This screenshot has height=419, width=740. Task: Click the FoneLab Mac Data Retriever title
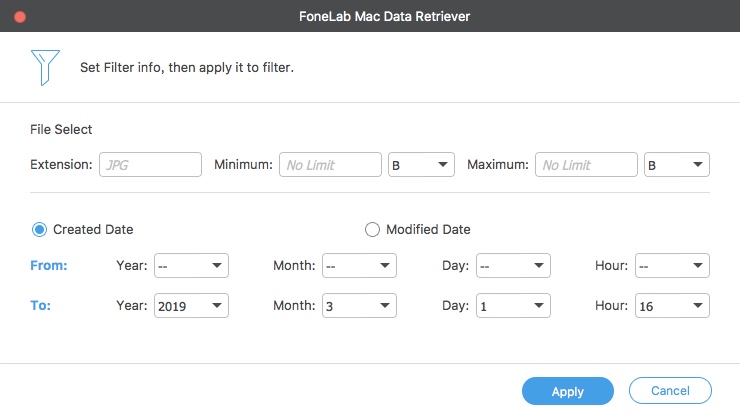point(384,17)
